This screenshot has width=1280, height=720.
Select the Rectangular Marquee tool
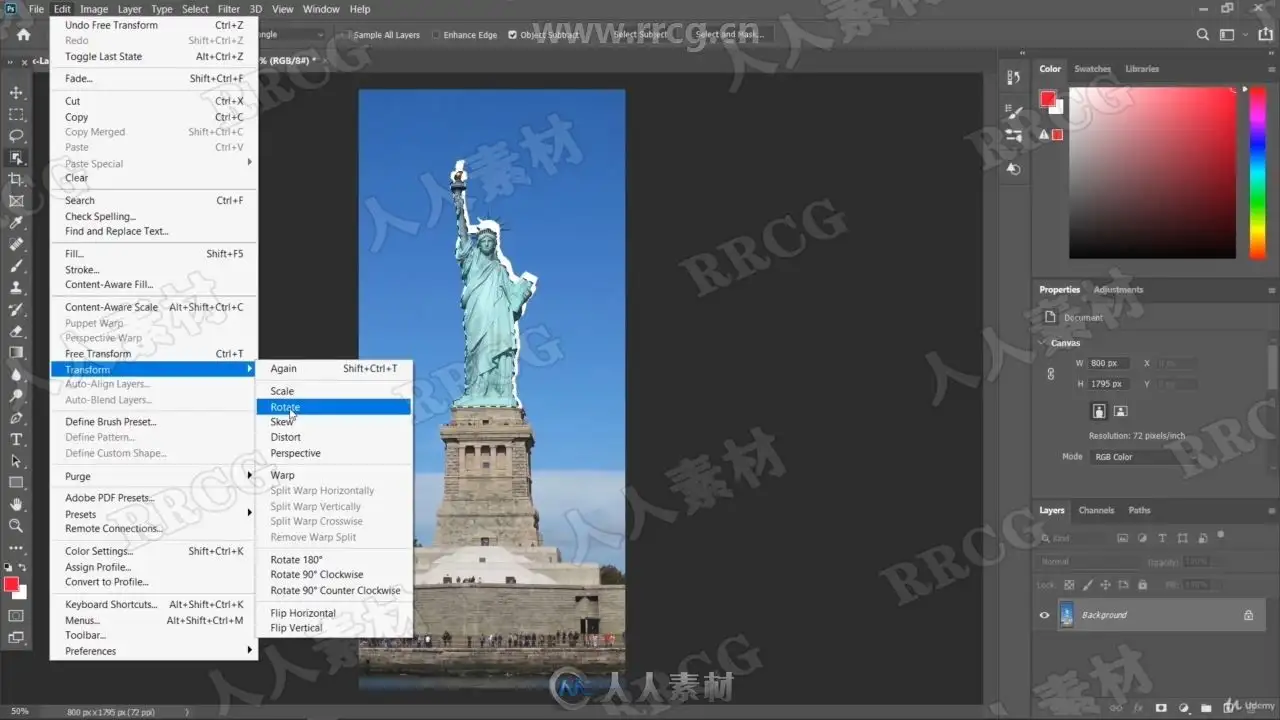[x=16, y=114]
